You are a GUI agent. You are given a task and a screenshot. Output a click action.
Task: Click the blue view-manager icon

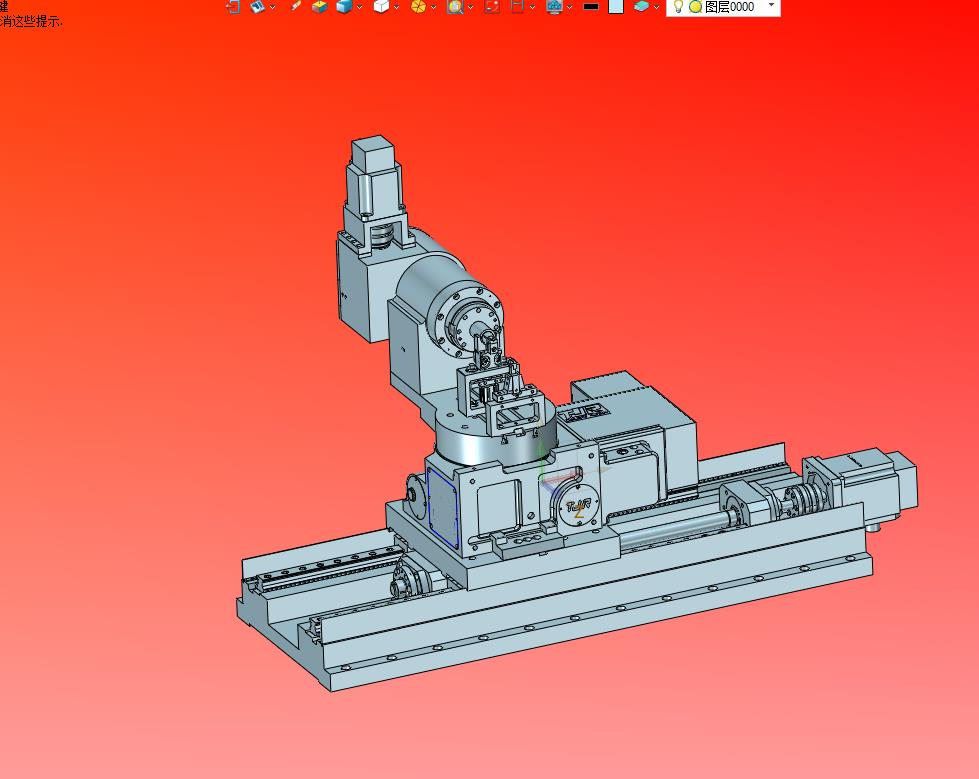click(257, 6)
